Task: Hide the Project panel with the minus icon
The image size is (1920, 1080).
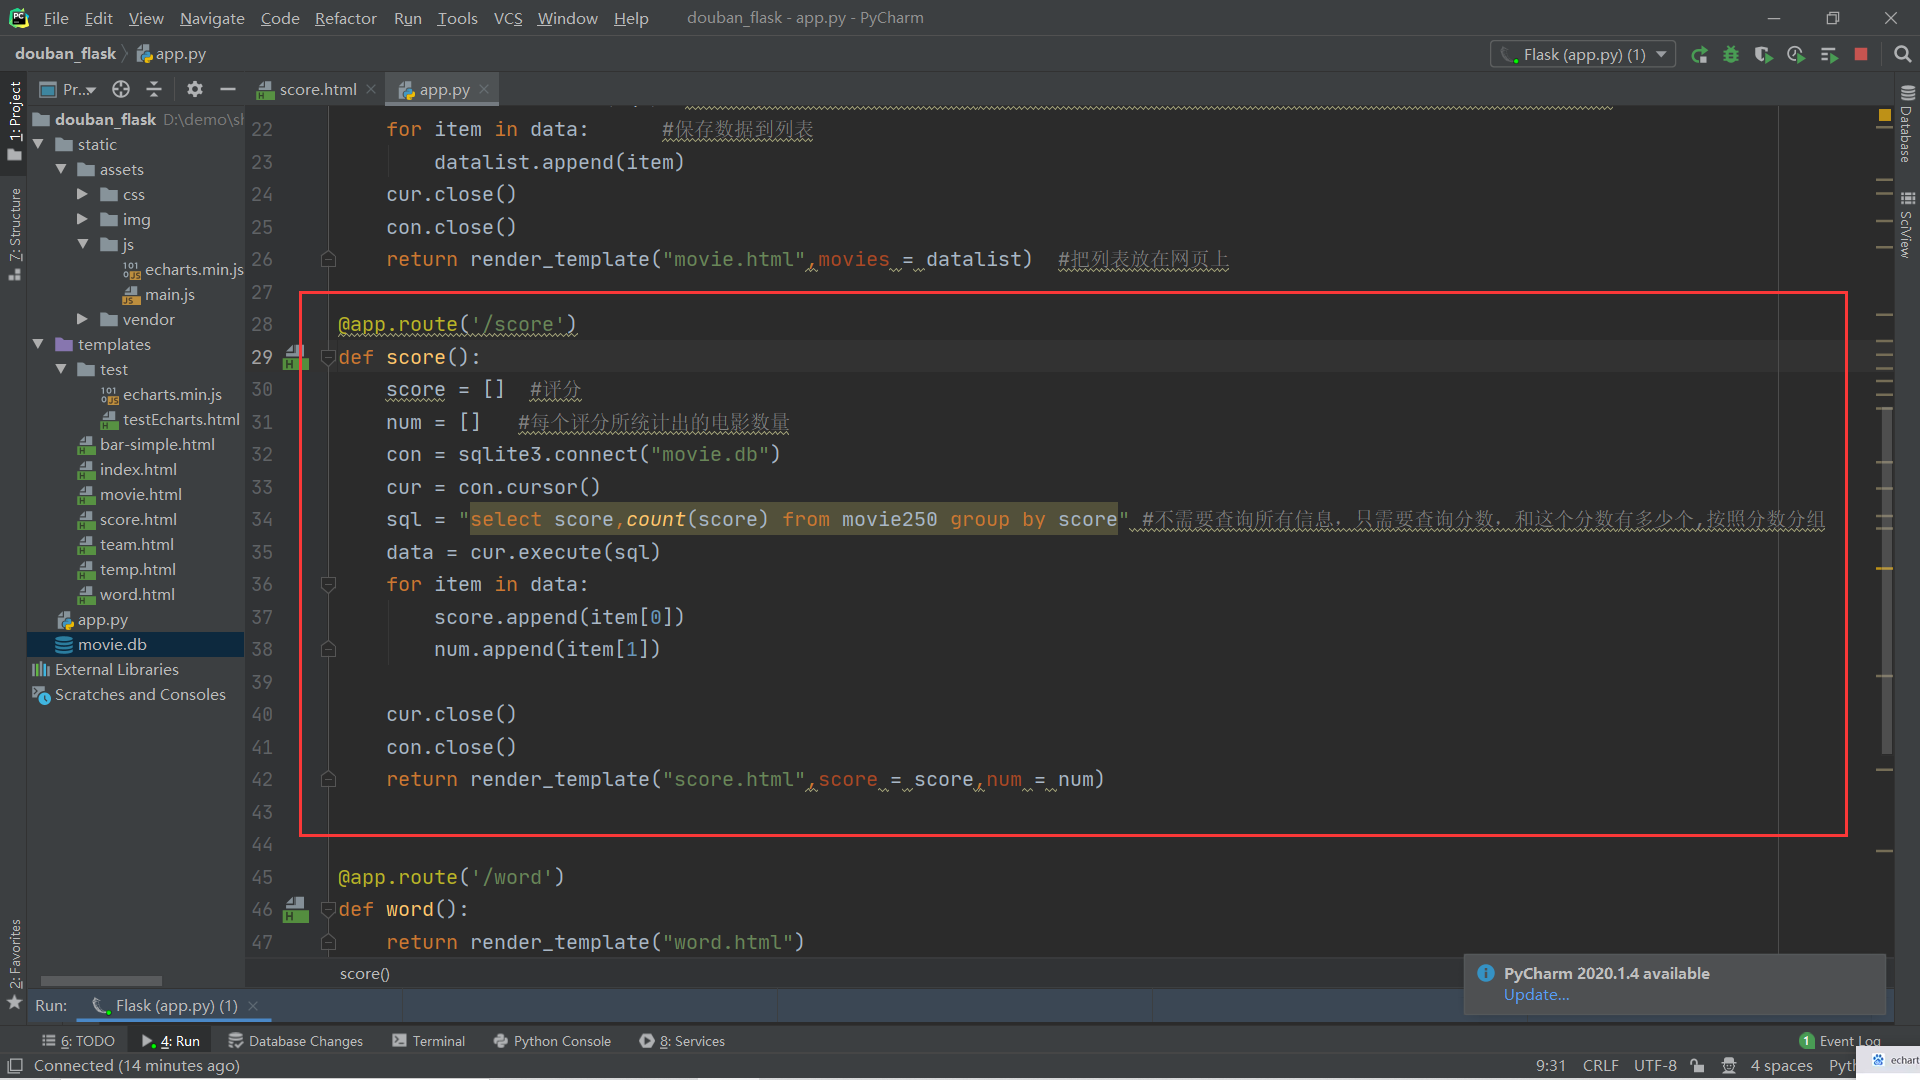Action: click(228, 89)
